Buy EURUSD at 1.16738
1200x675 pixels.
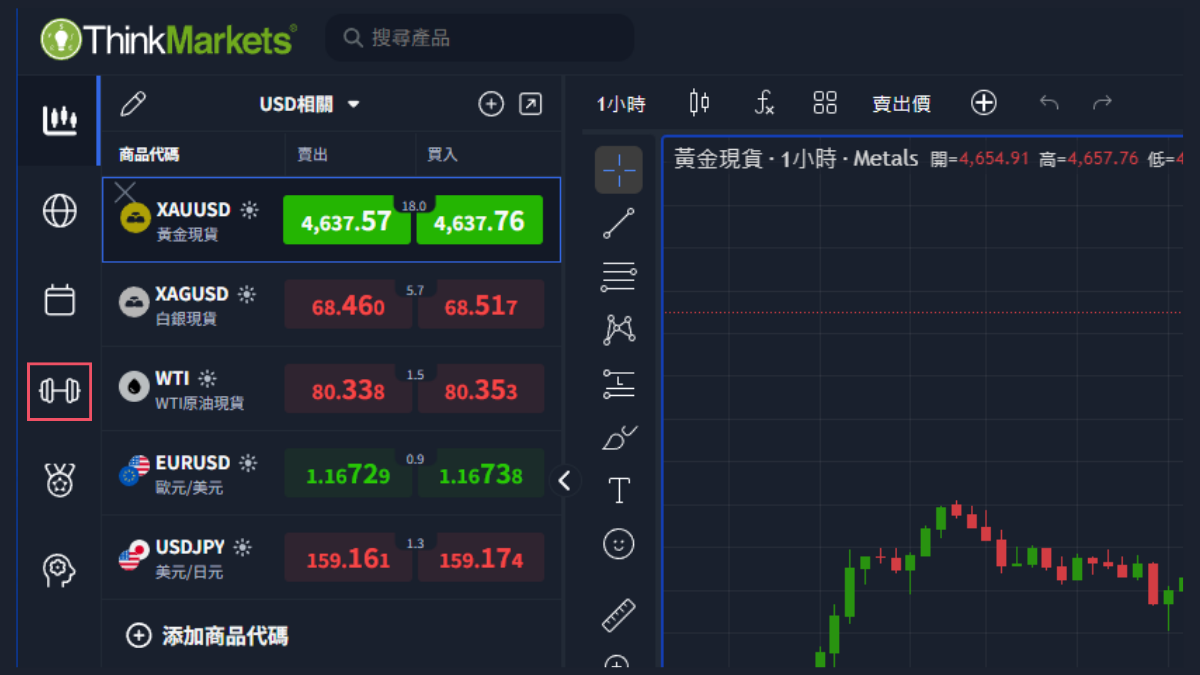pyautogui.click(x=481, y=474)
